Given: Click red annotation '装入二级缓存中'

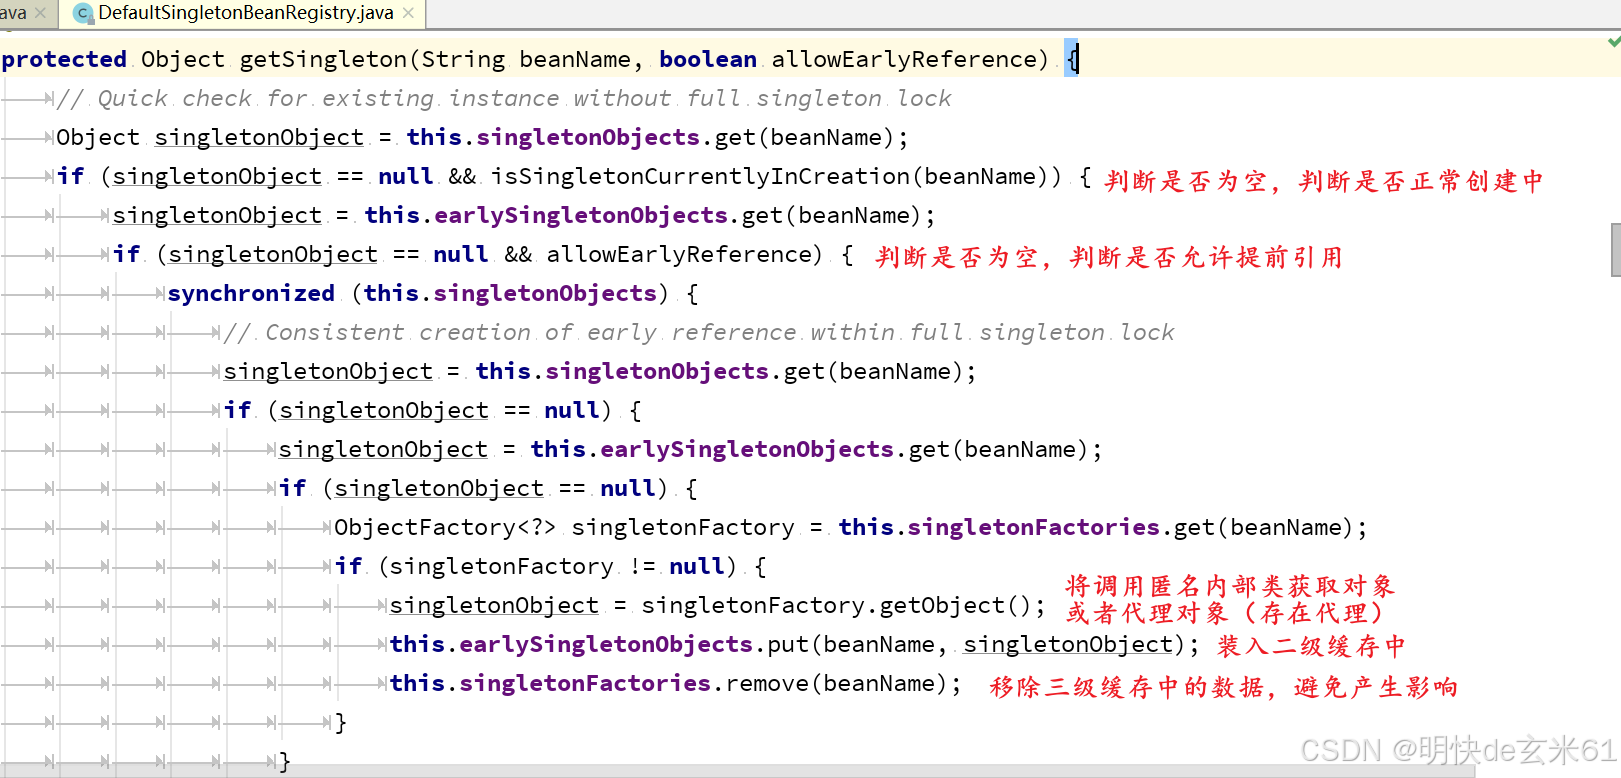Looking at the screenshot, I should [x=1311, y=646].
